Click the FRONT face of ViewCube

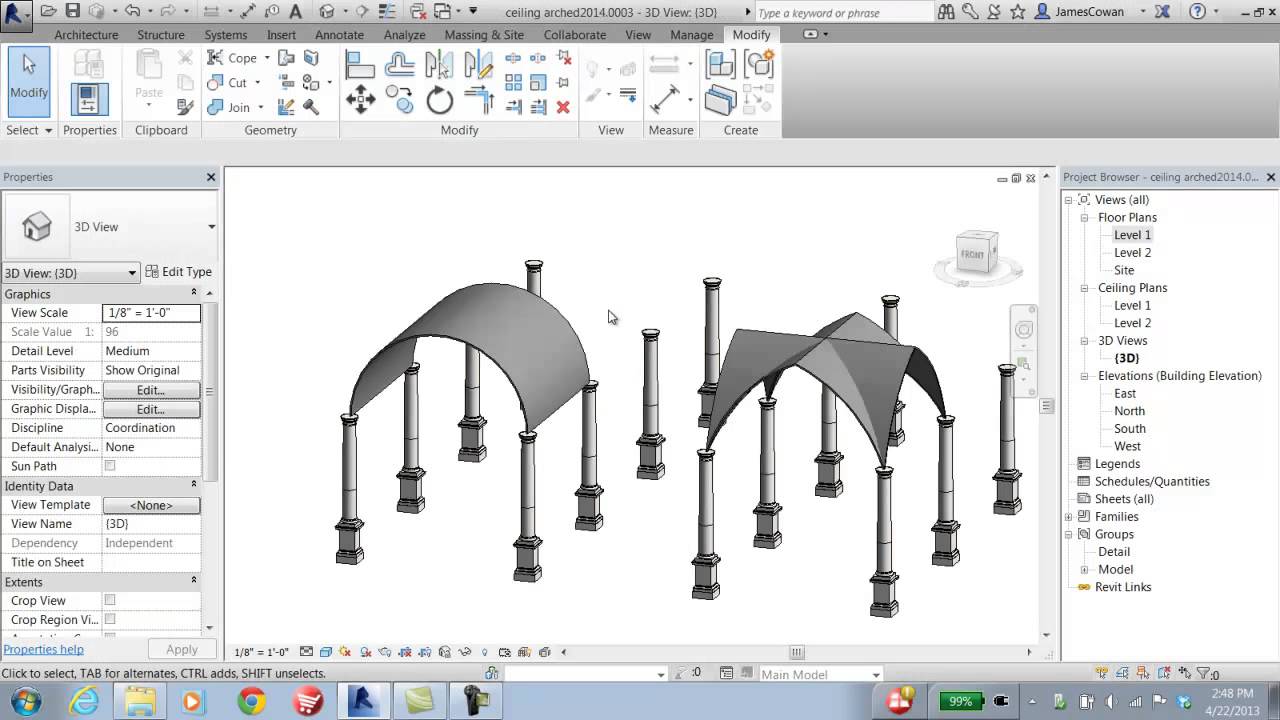973,255
